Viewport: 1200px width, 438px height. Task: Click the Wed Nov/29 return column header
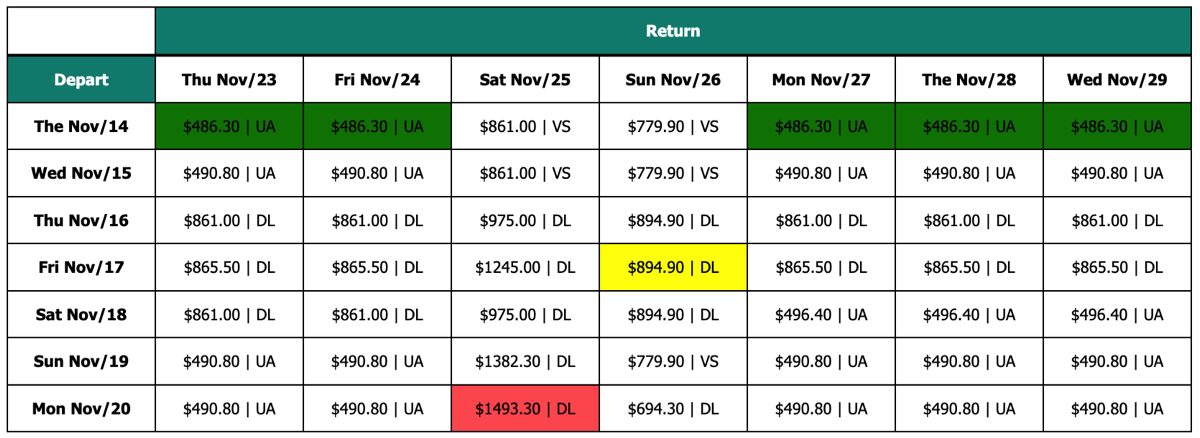(1117, 79)
